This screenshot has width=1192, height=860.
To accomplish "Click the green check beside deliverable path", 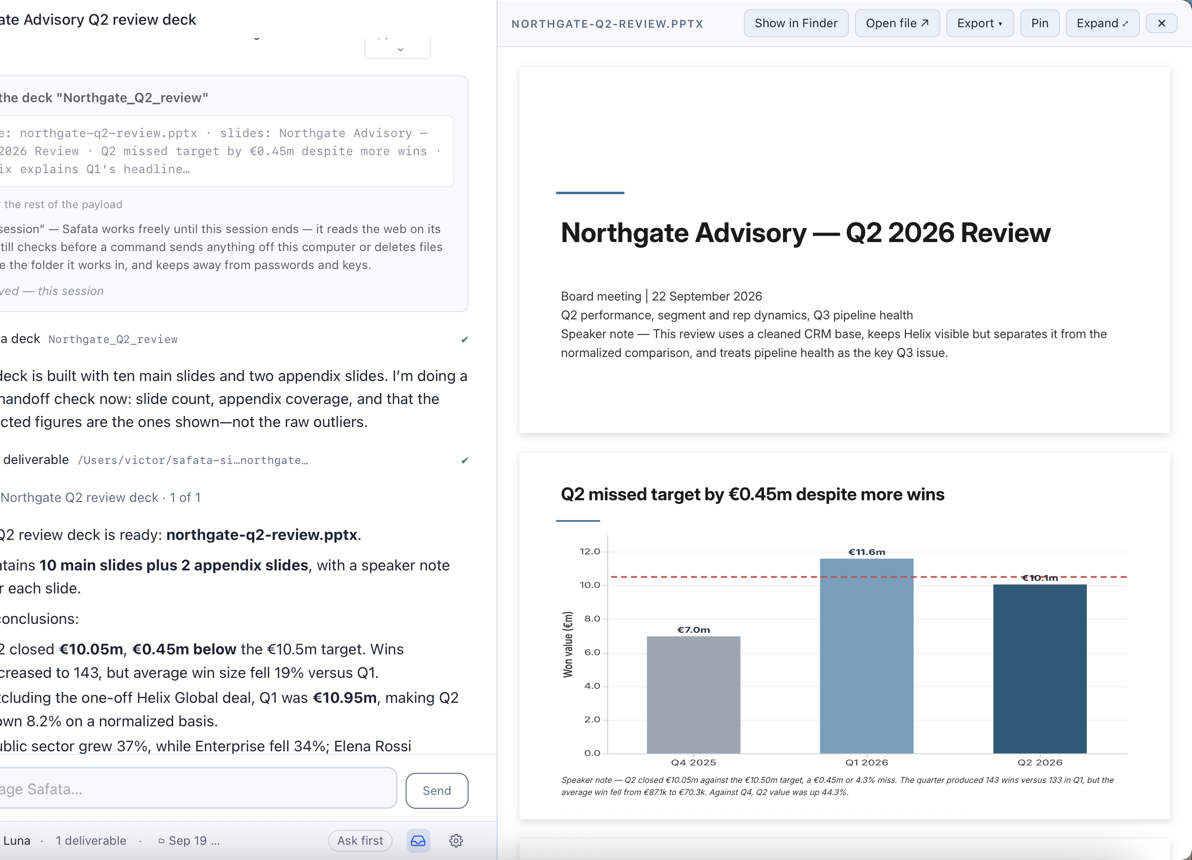I will (464, 460).
